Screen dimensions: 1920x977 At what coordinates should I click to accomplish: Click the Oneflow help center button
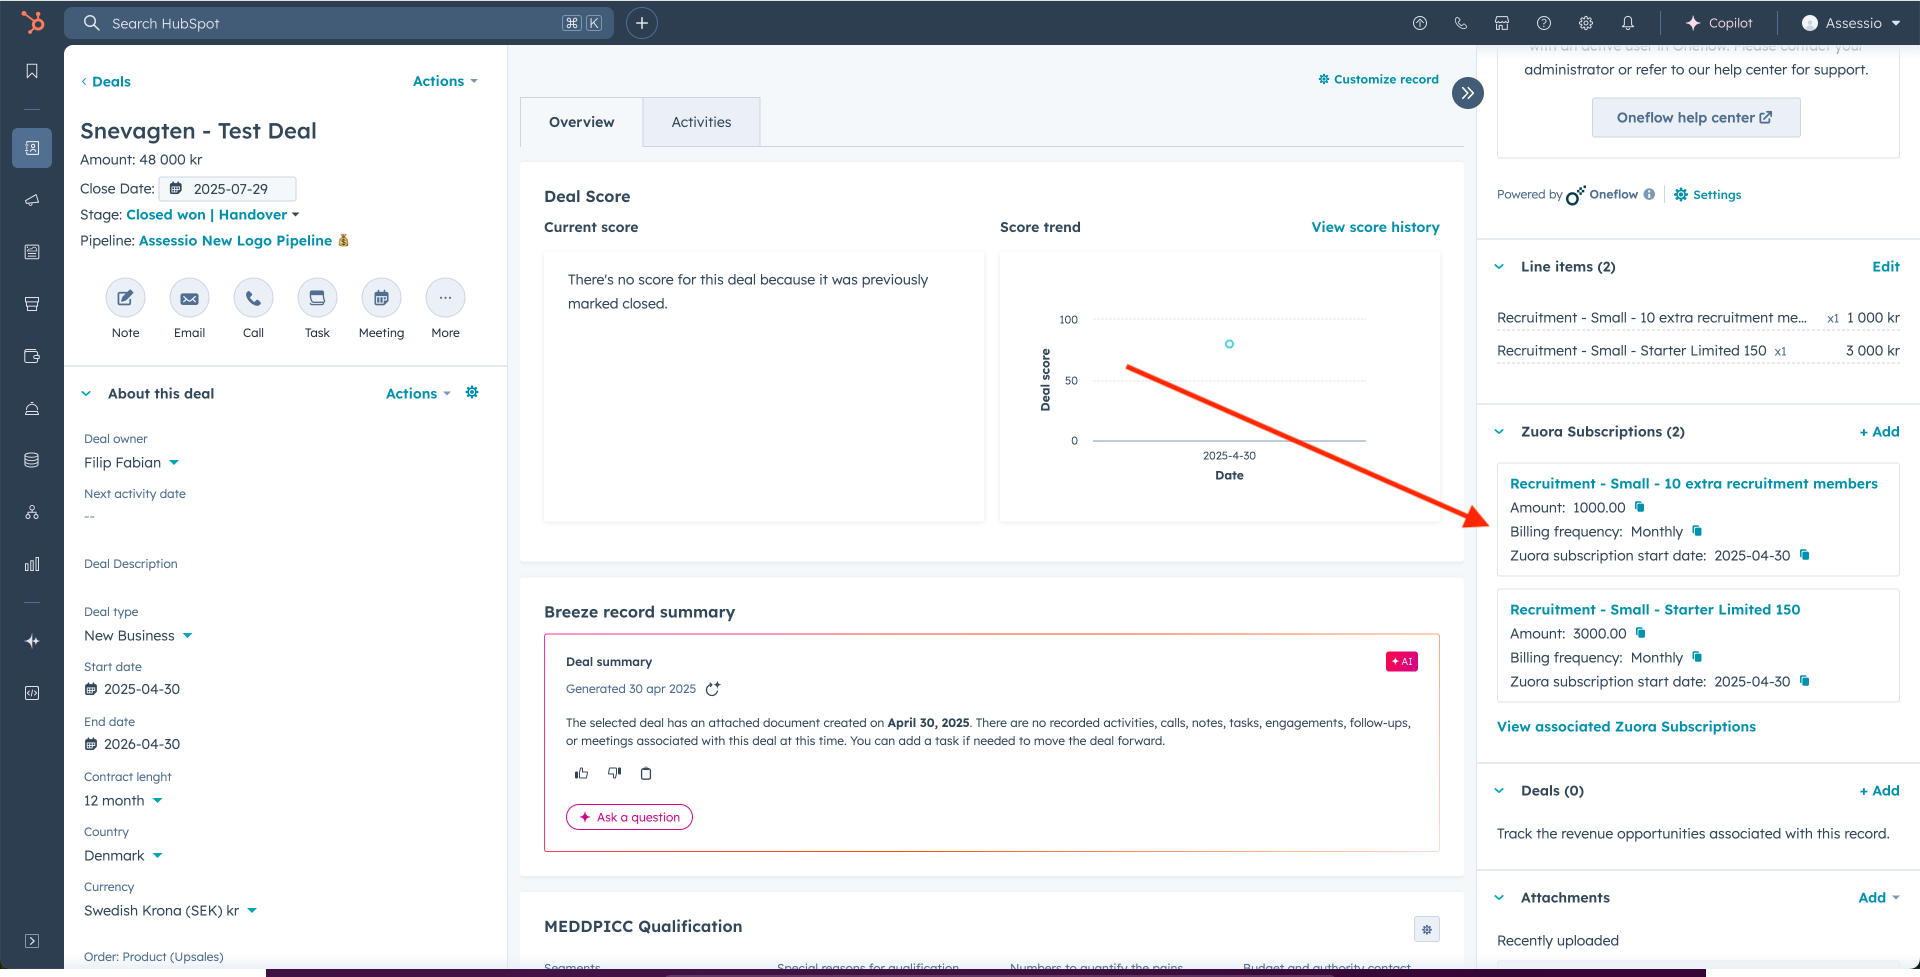coord(1695,118)
